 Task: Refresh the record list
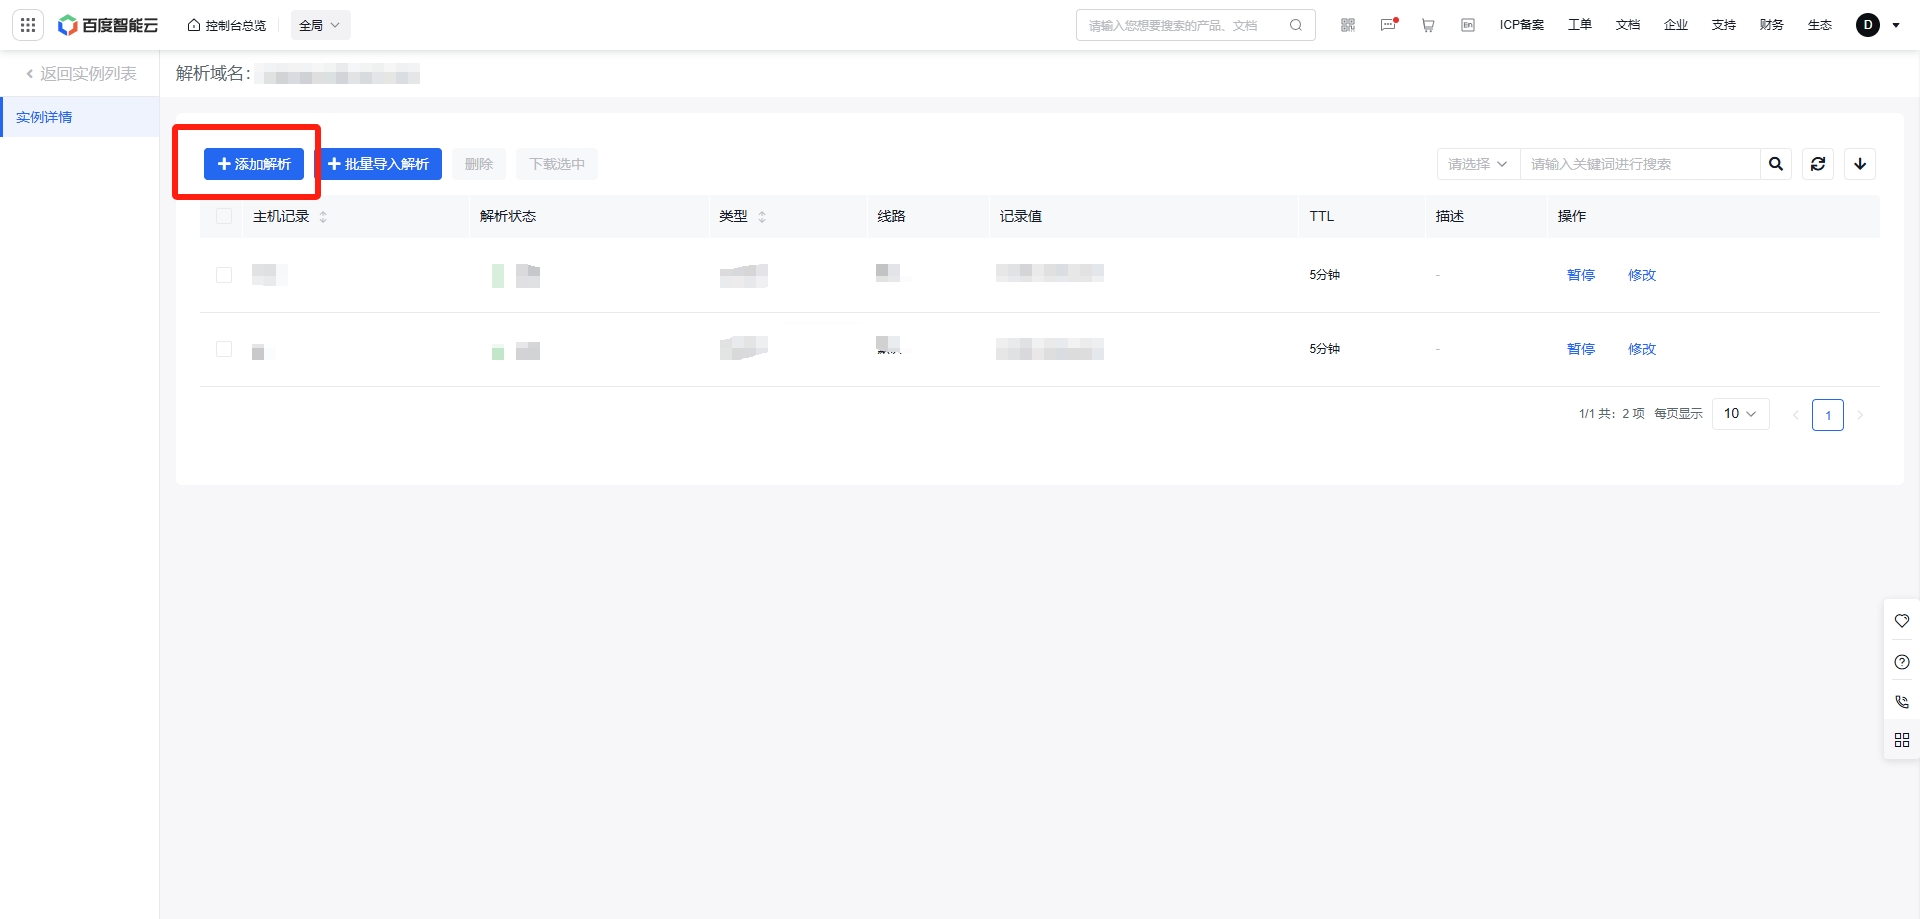pos(1818,164)
